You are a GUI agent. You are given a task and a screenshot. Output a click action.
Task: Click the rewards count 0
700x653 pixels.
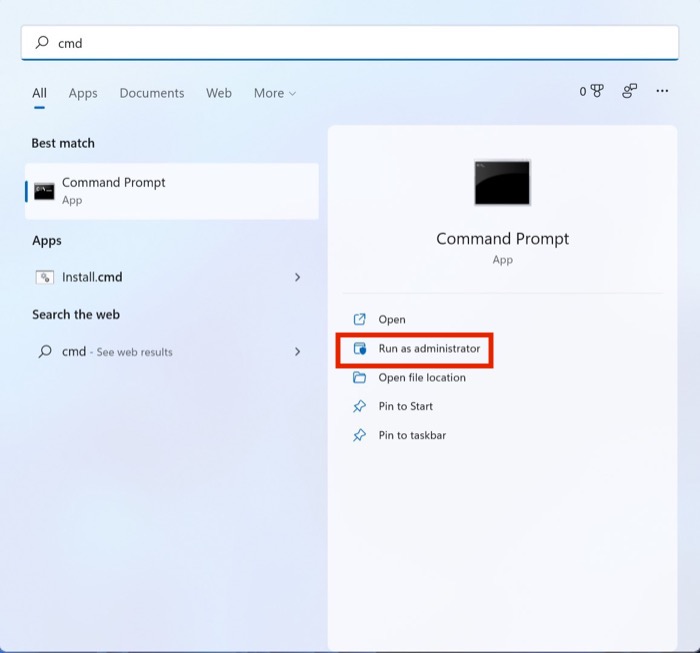[583, 92]
